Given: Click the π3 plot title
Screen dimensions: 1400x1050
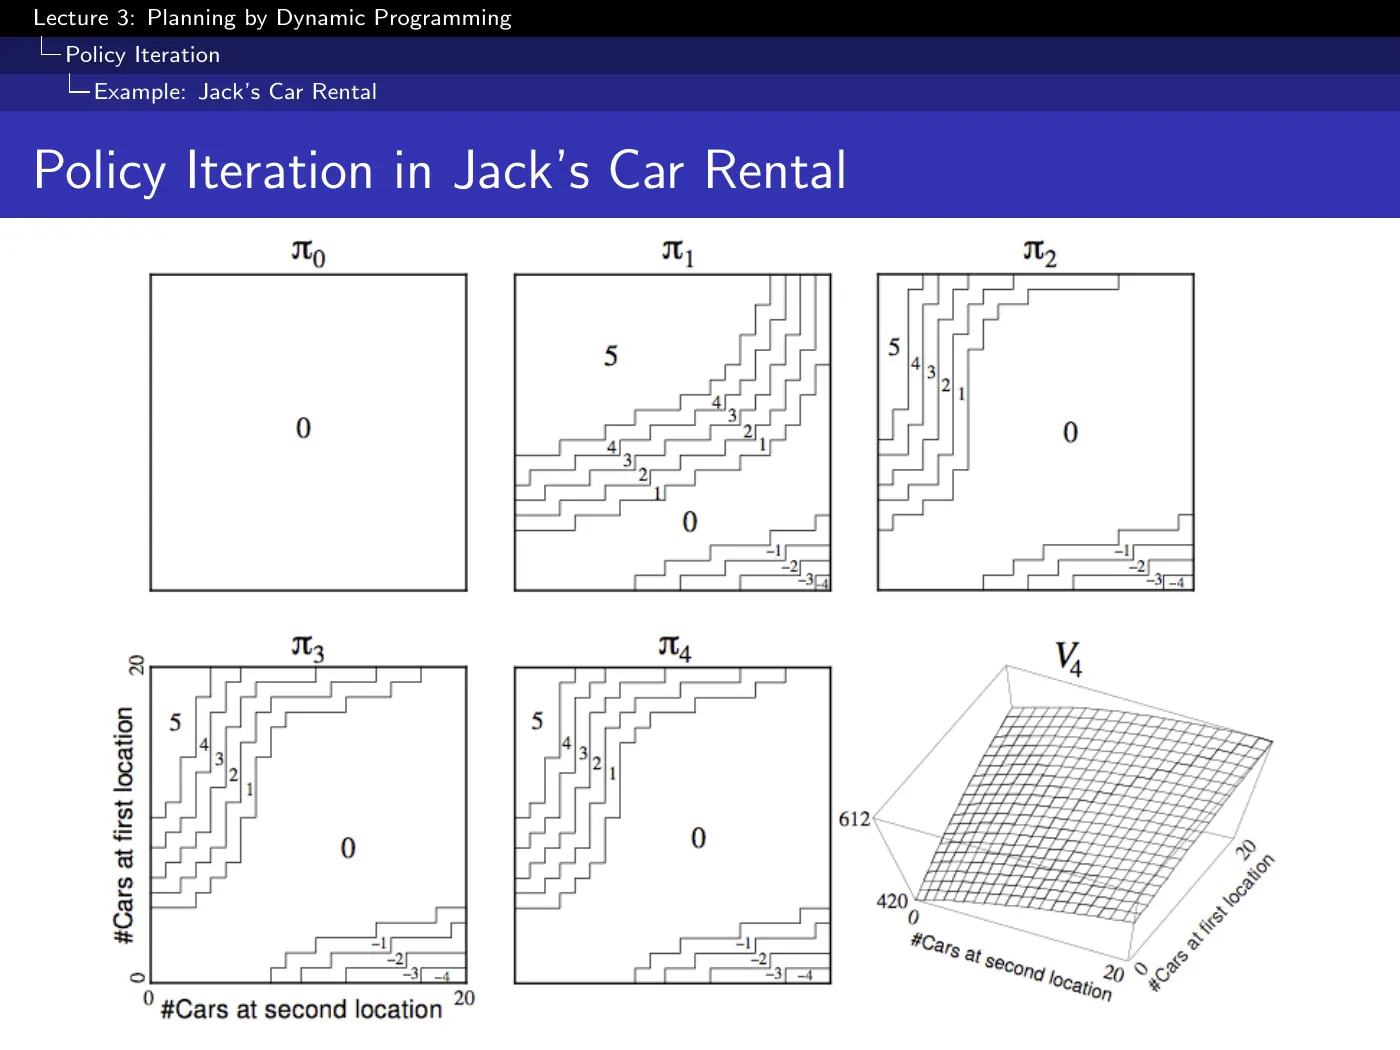Looking at the screenshot, I should [308, 647].
